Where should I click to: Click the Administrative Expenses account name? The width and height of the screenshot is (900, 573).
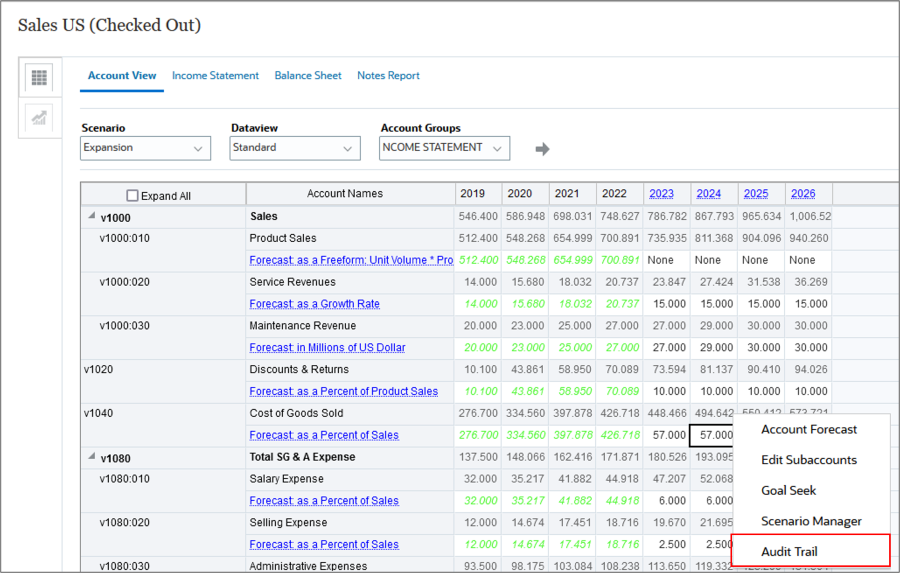click(308, 566)
